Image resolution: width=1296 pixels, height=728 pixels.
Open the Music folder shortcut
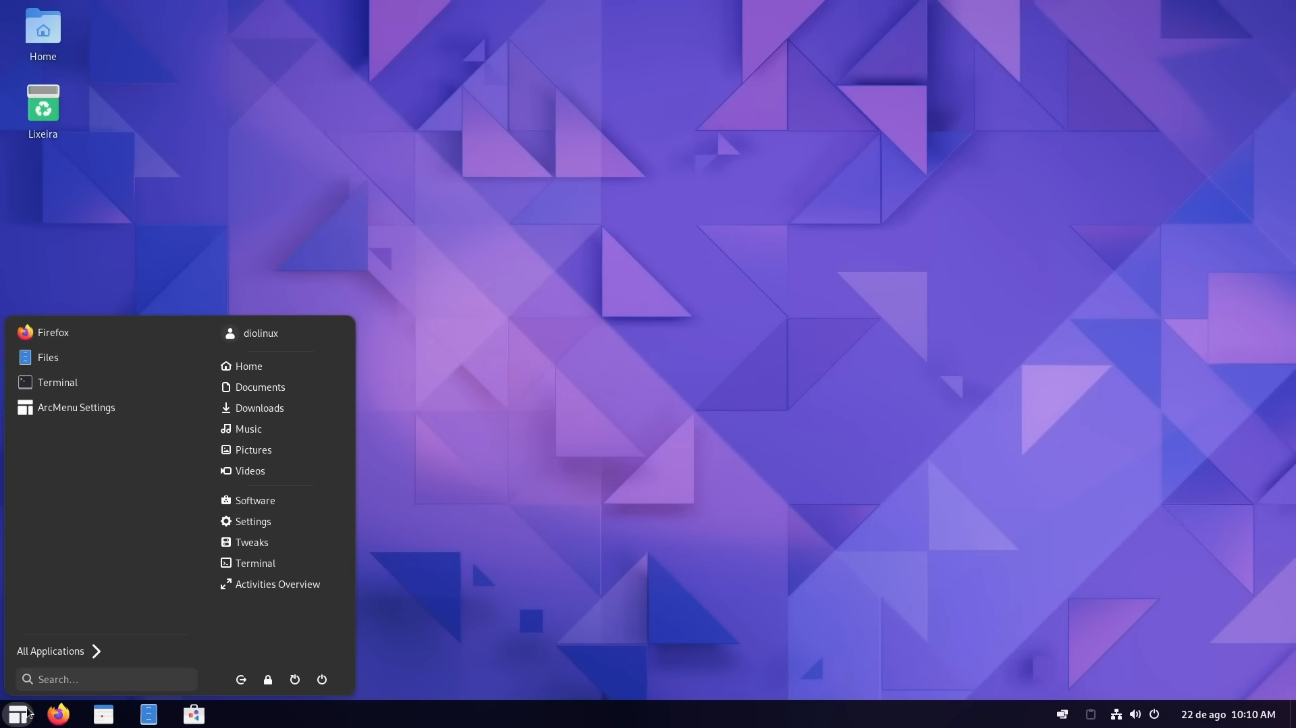click(x=247, y=429)
